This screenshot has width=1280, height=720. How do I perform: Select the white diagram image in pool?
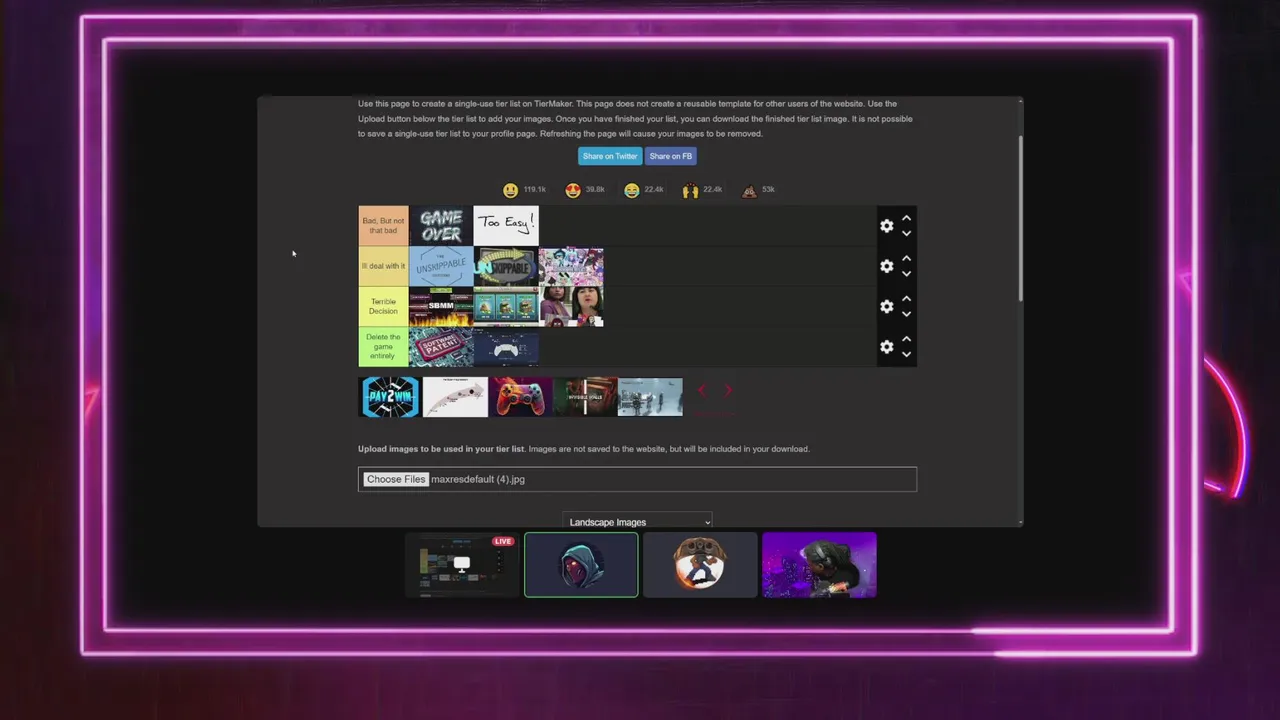(x=455, y=397)
